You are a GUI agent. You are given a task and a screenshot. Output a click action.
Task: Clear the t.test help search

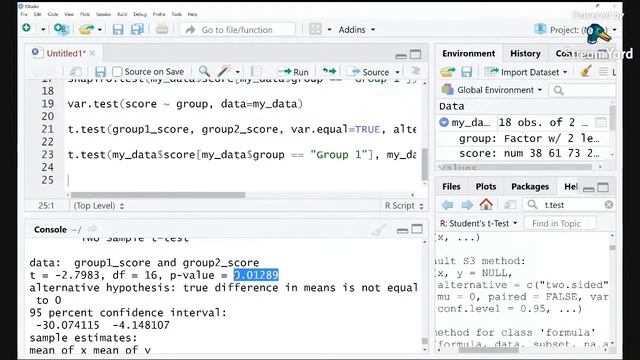609,205
